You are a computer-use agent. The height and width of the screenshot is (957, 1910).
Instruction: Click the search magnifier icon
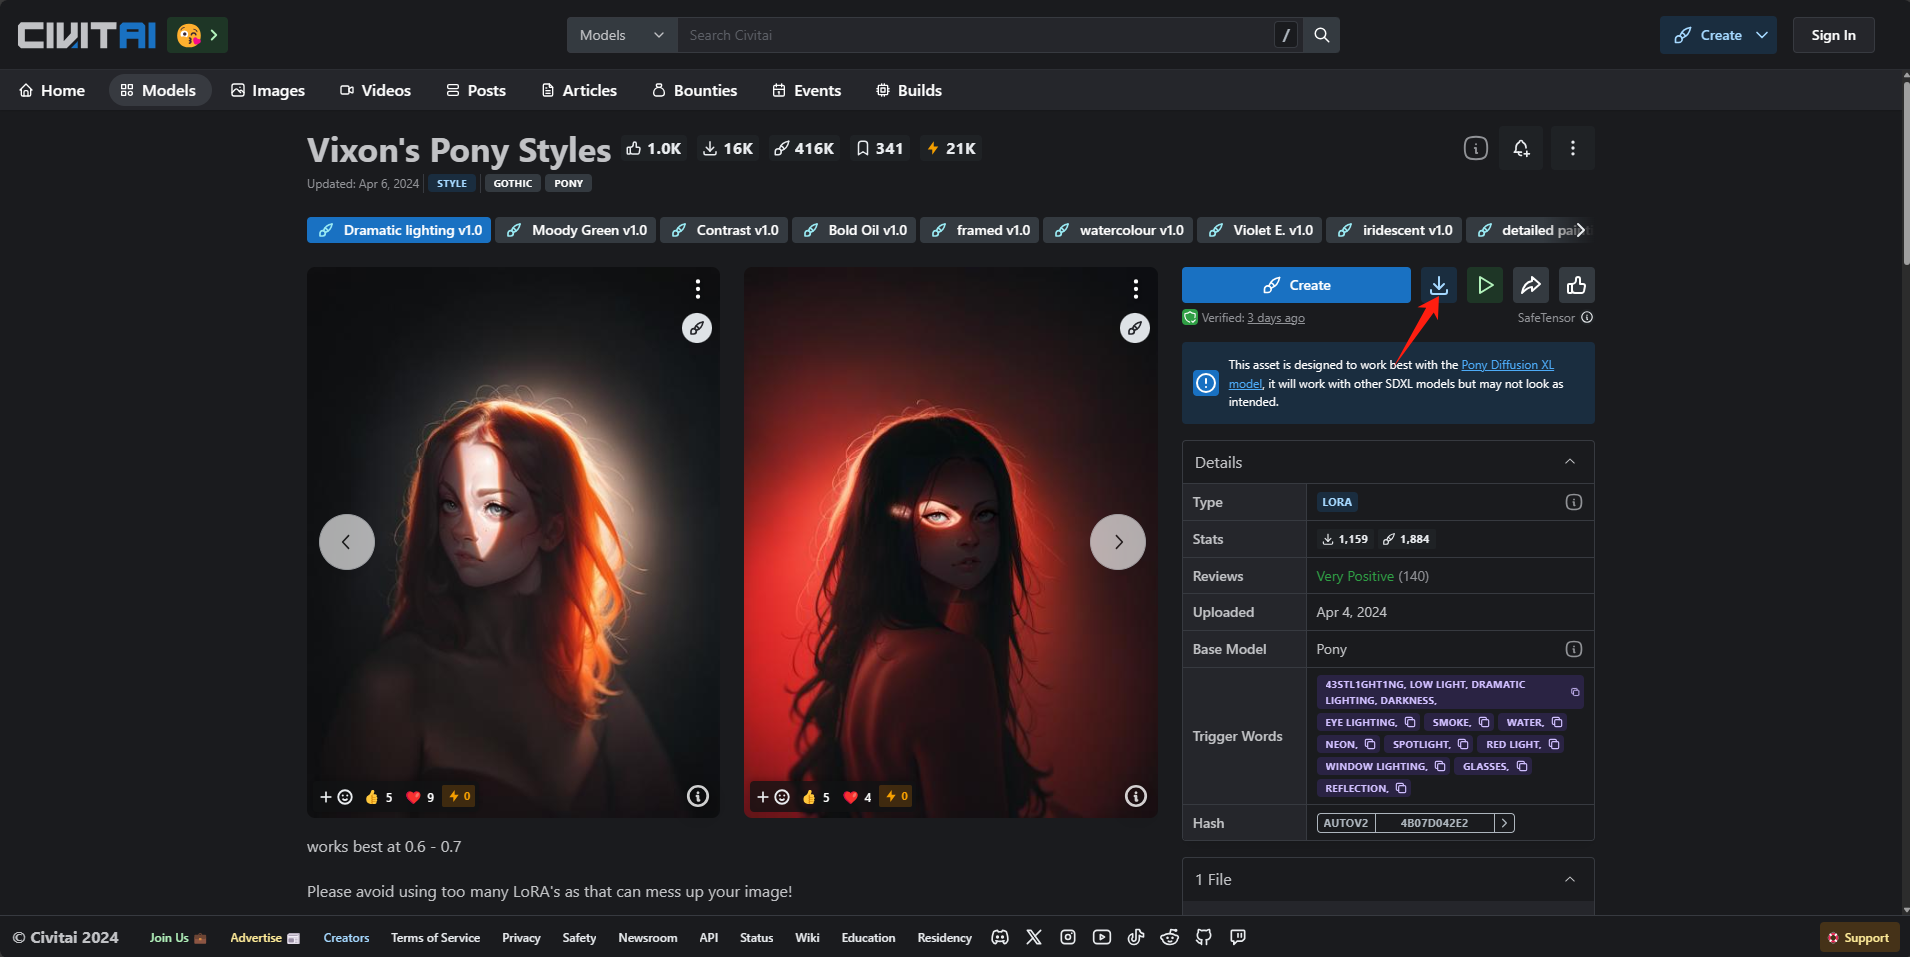click(x=1321, y=35)
